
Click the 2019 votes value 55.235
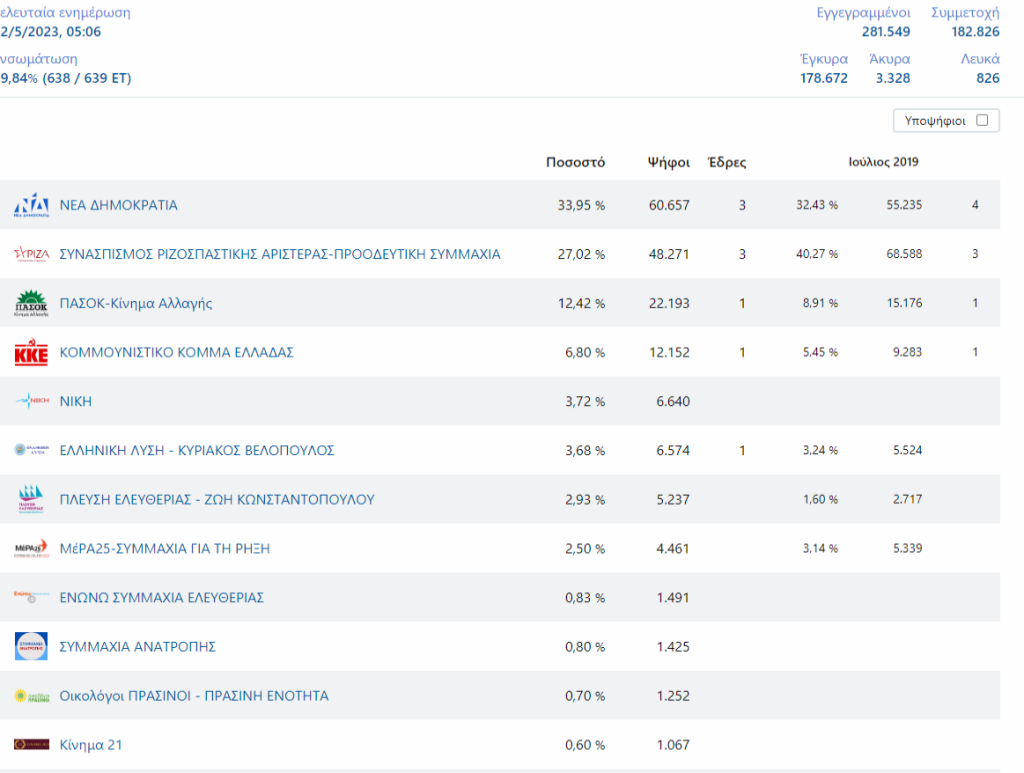pos(904,205)
